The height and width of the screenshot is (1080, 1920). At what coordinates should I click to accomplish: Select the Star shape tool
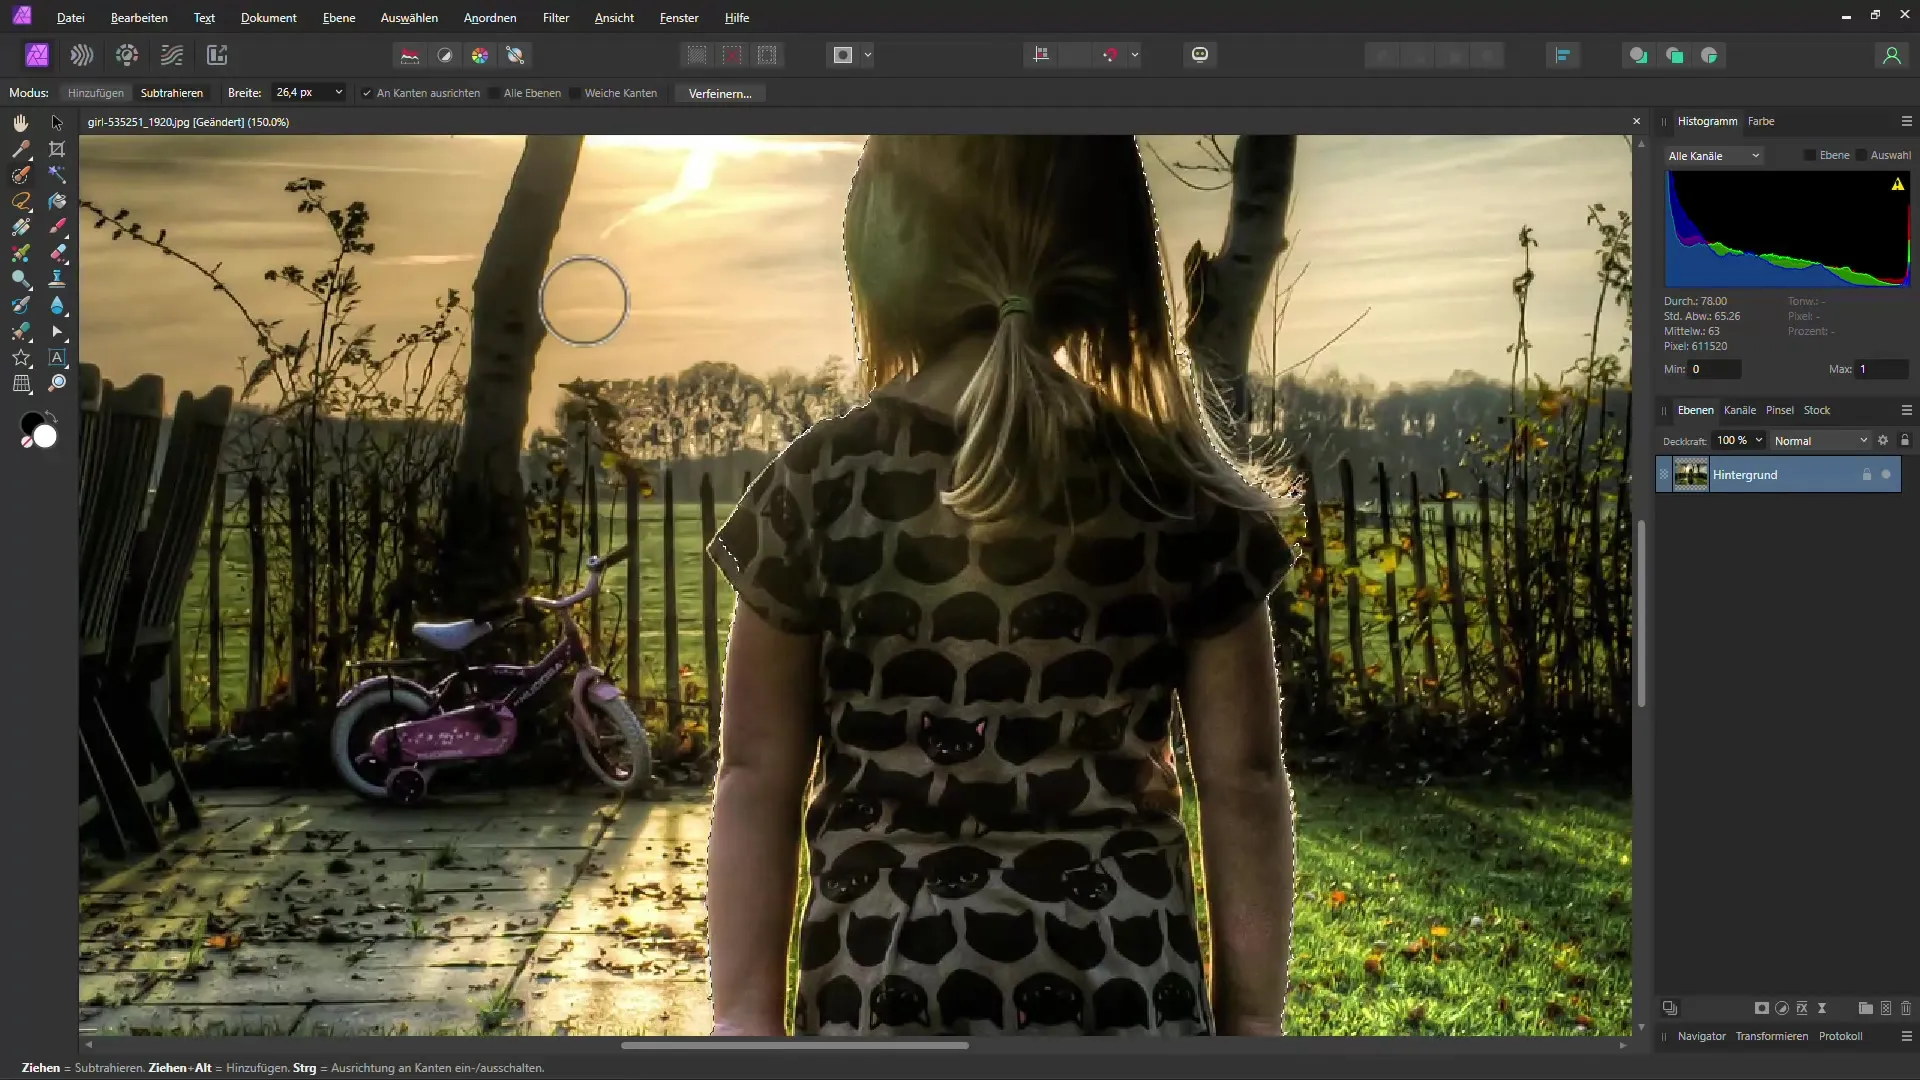20,357
